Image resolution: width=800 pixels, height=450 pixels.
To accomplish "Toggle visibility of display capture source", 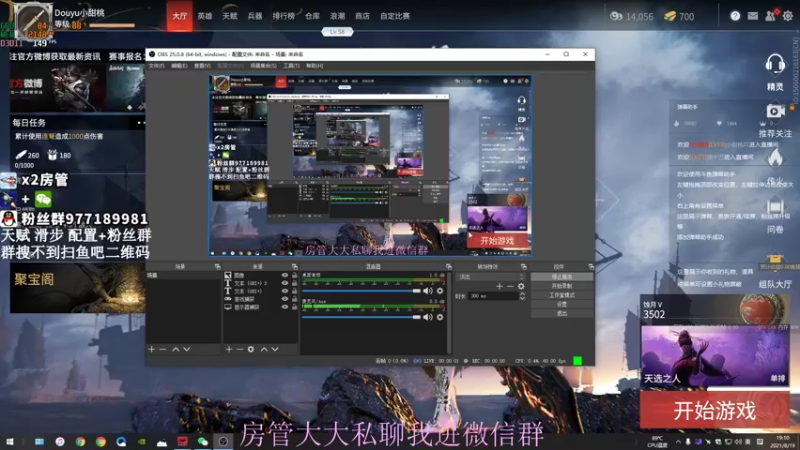I will click(285, 307).
